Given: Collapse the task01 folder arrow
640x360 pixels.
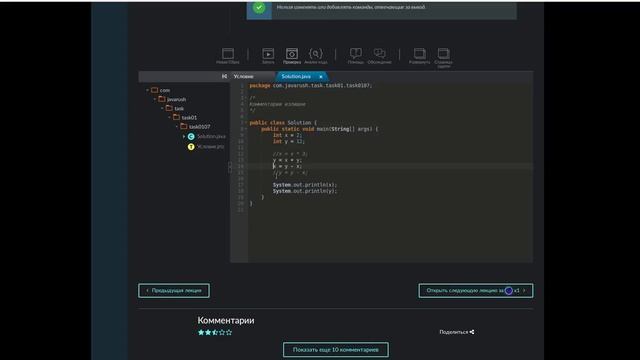Looking at the screenshot, I should [170, 118].
